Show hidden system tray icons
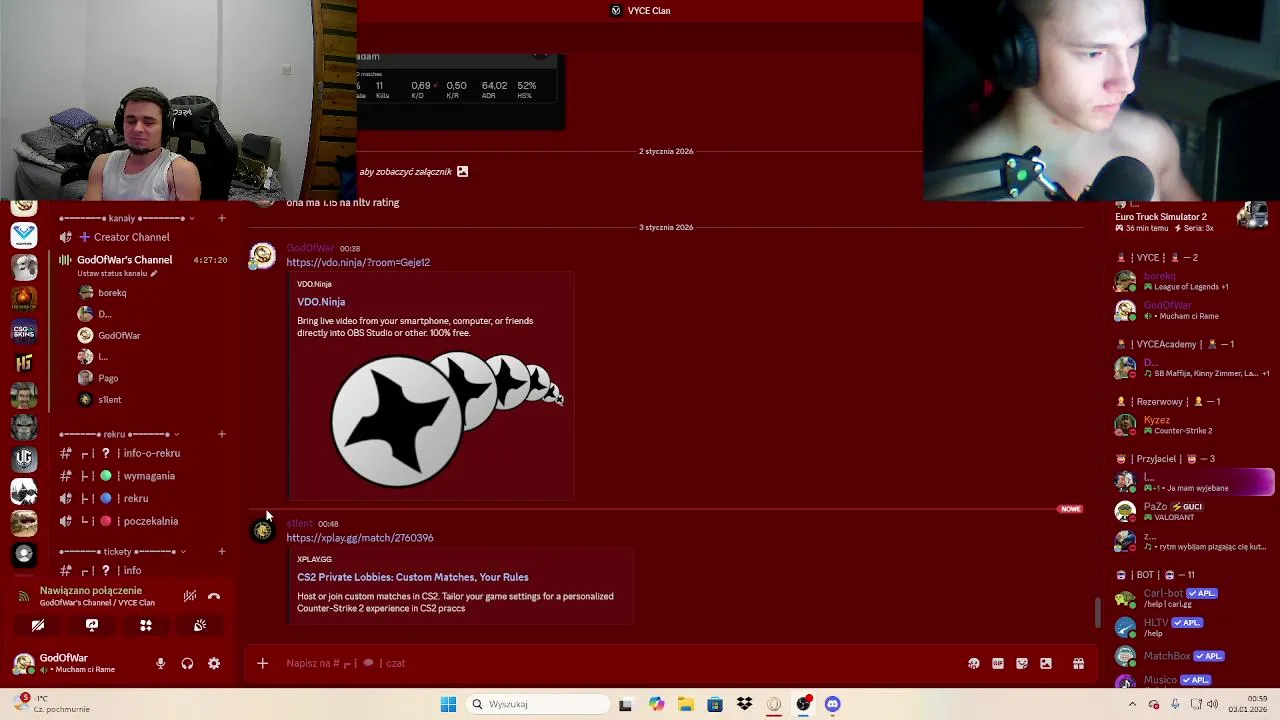Image resolution: width=1280 pixels, height=720 pixels. 1132,704
